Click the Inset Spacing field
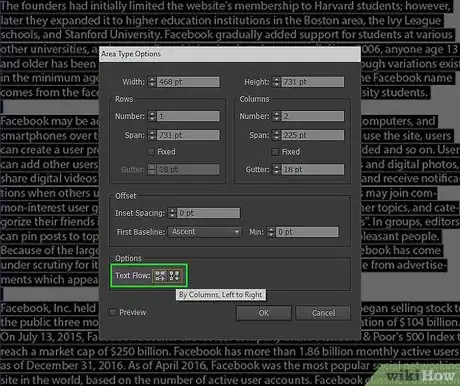The width and height of the screenshot is (460, 386). (x=208, y=213)
